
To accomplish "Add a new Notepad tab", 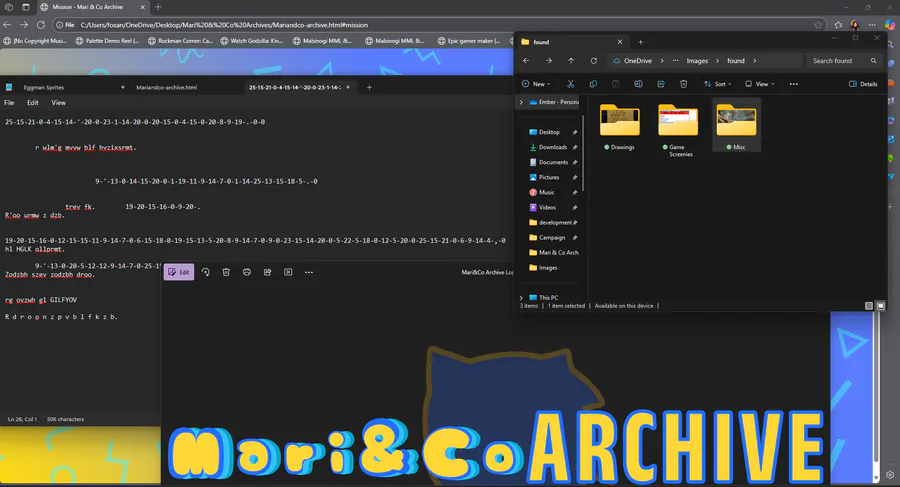I will pyautogui.click(x=369, y=87).
